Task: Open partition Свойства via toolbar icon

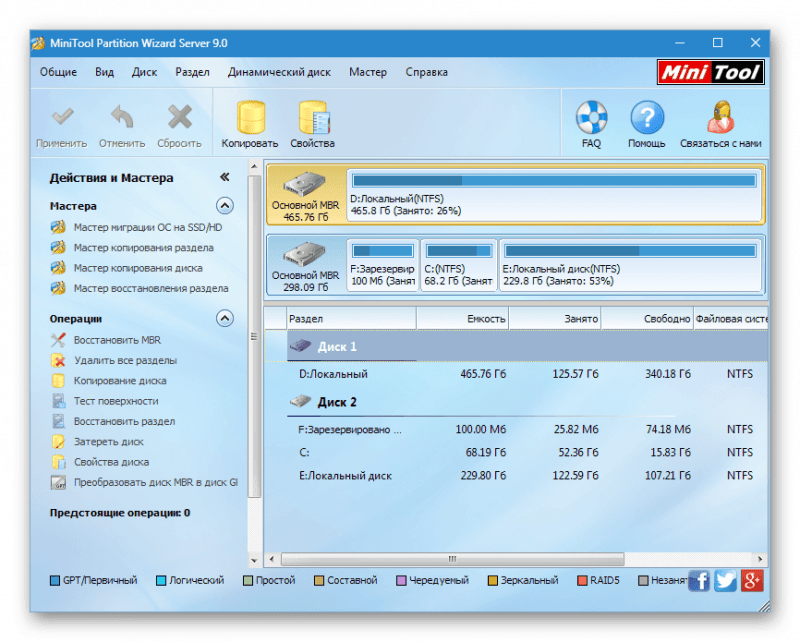Action: tap(316, 118)
